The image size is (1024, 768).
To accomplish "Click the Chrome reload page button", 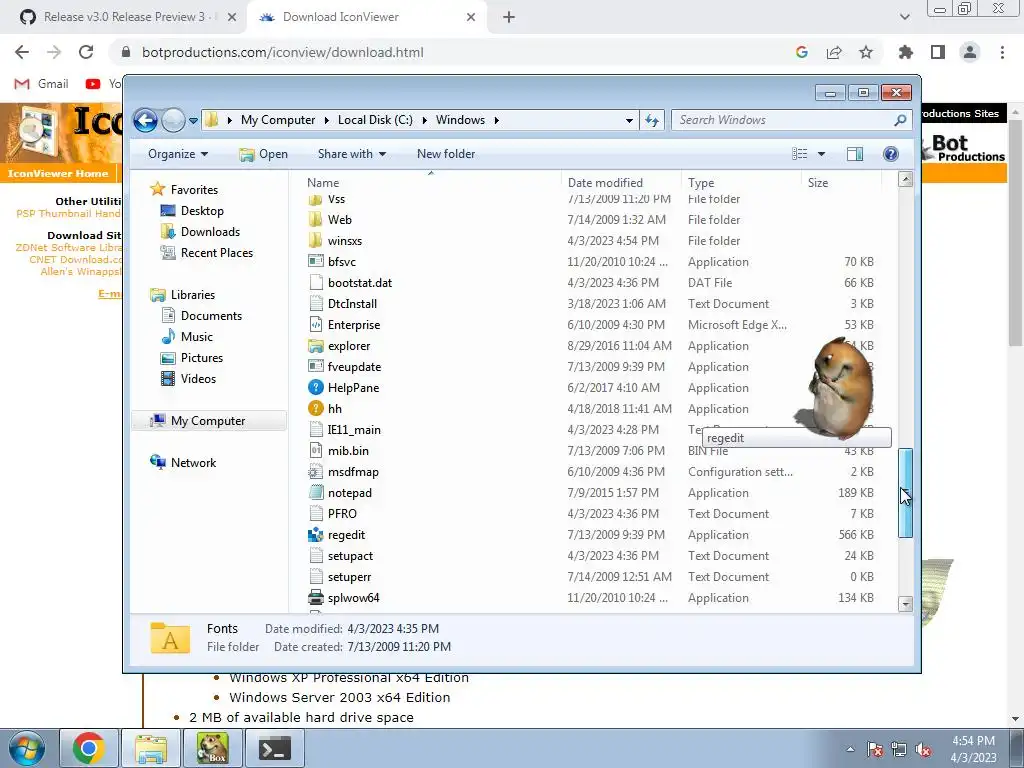I will [86, 52].
